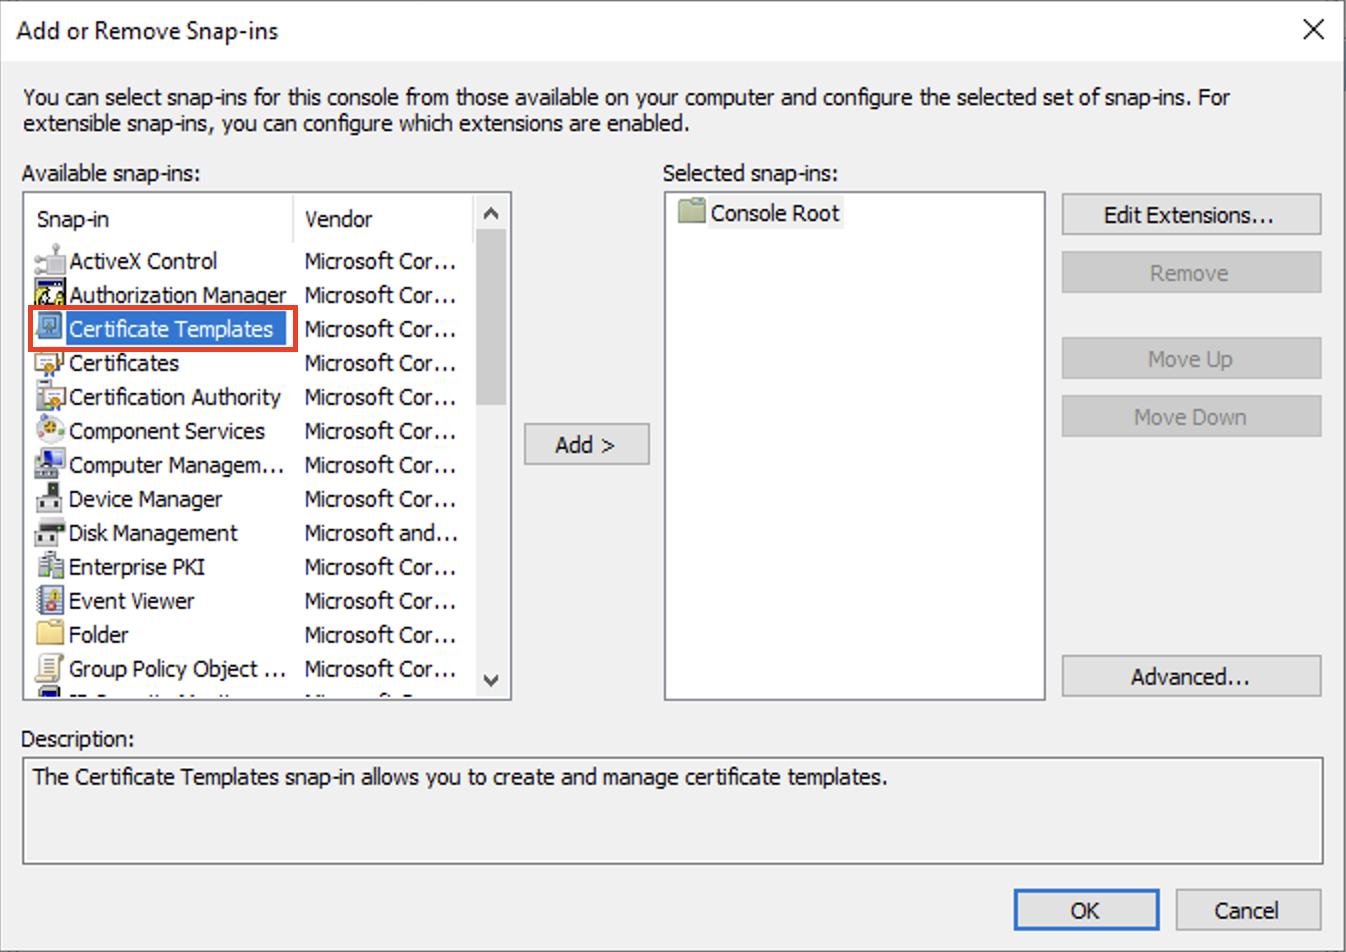Add the highlighted Certificate Templates snap-in
The width and height of the screenshot is (1346, 952).
[x=586, y=444]
